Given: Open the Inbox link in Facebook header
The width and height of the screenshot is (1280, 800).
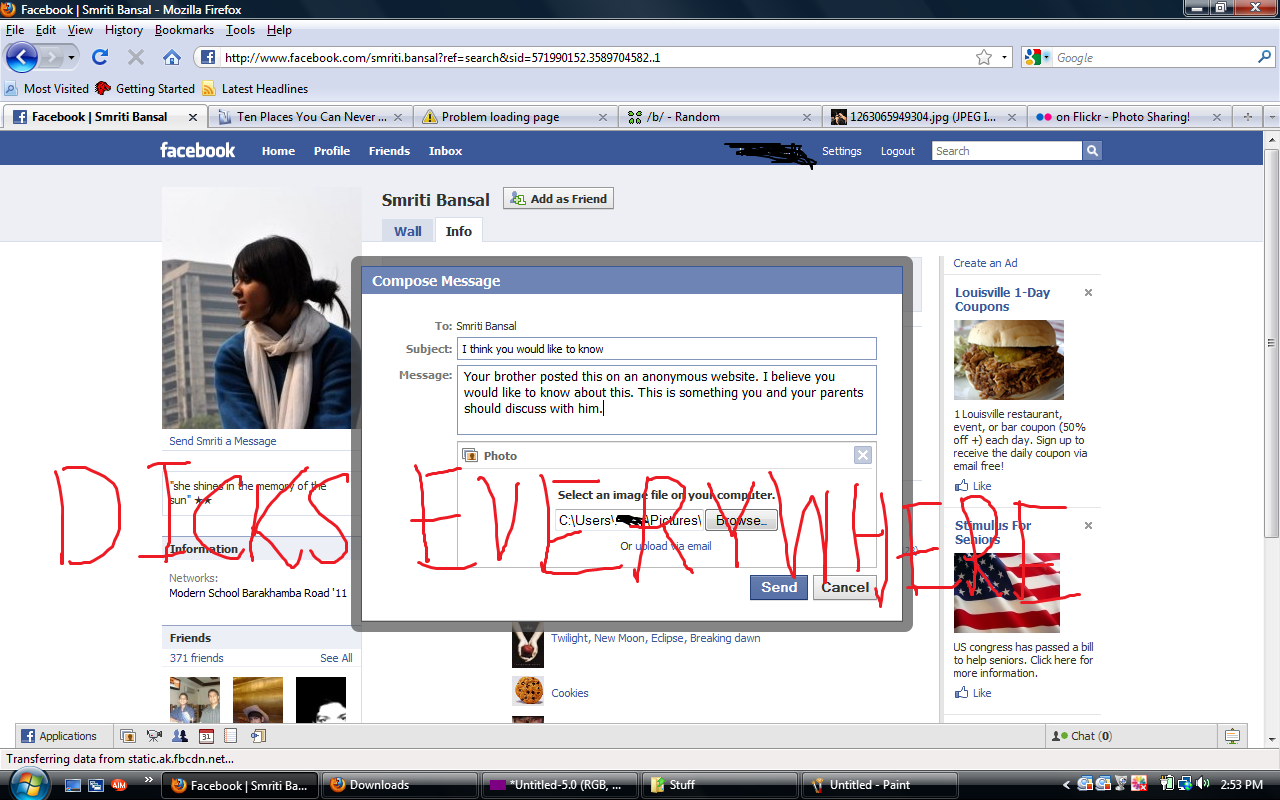Looking at the screenshot, I should point(446,151).
